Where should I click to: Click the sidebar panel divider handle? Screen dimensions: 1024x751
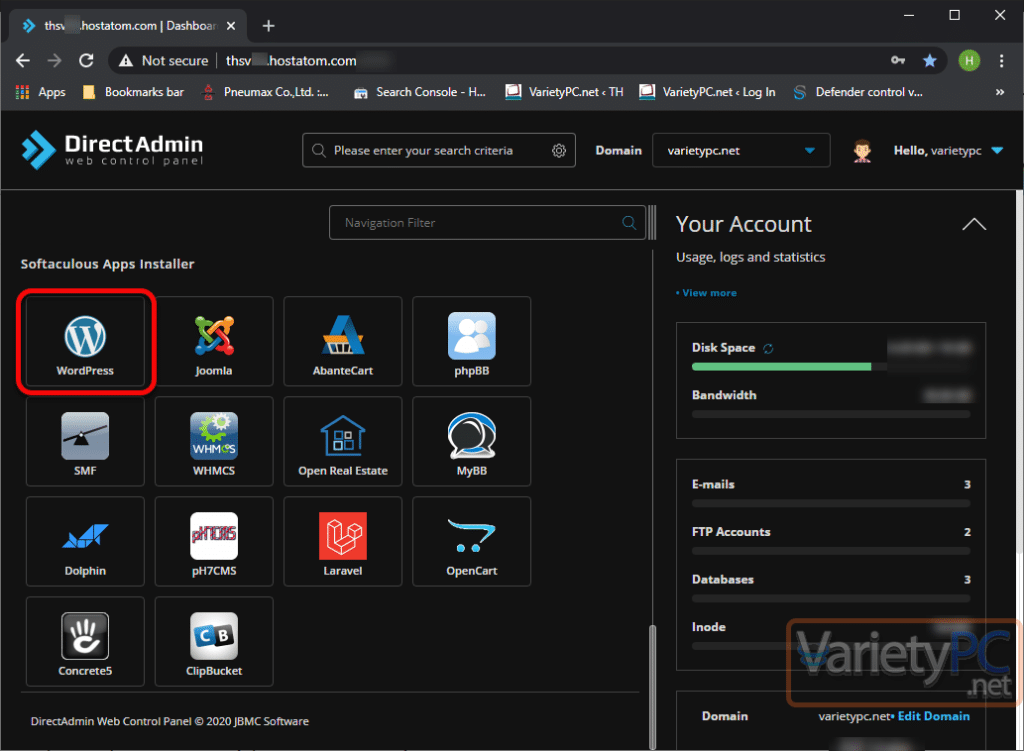click(x=652, y=223)
